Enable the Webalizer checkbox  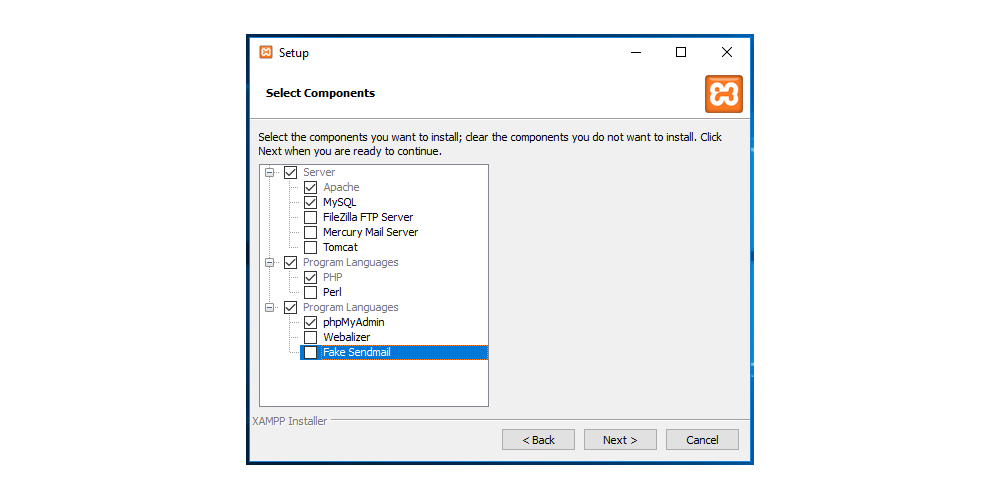point(311,337)
